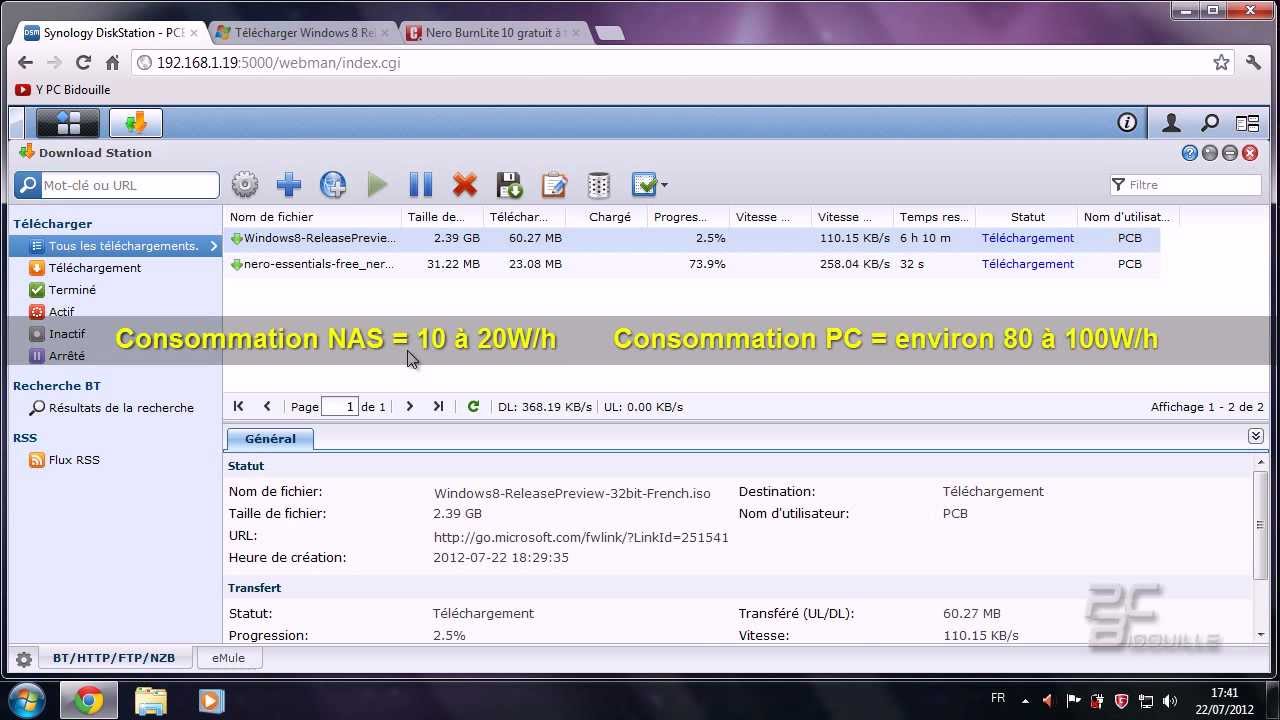Bookmark this page with star icon
The width and height of the screenshot is (1280, 720).
pyautogui.click(x=1221, y=62)
